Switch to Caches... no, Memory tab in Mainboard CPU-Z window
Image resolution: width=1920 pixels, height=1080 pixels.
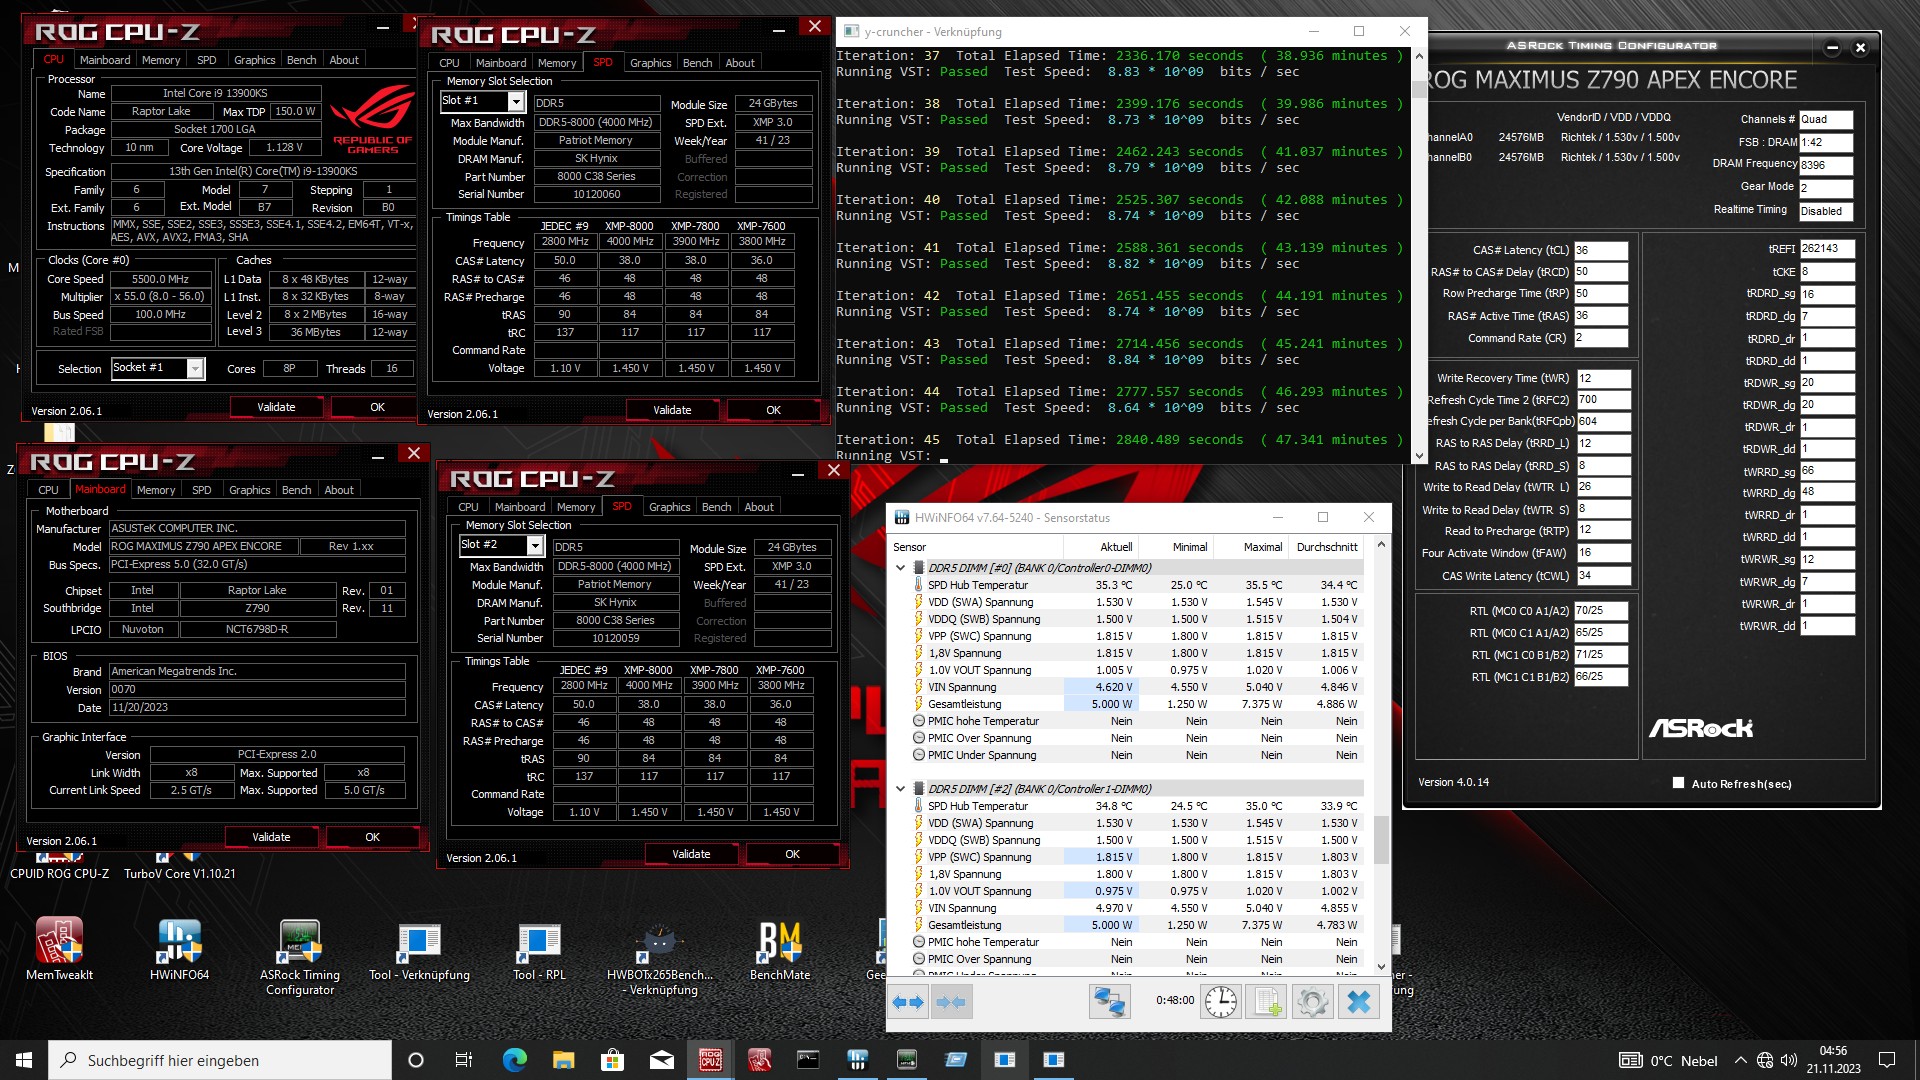point(156,490)
